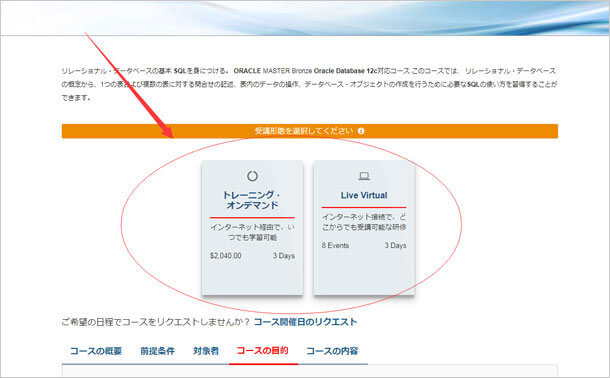Click 3 Days in the on-demand card
This screenshot has height=378, width=610.
pos(284,256)
